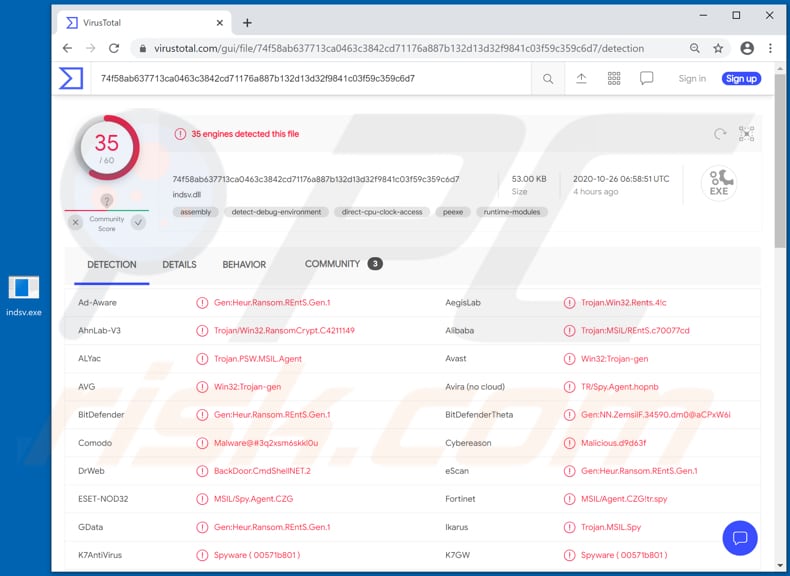
Task: Open the Chrome profile account icon
Action: (x=747, y=48)
